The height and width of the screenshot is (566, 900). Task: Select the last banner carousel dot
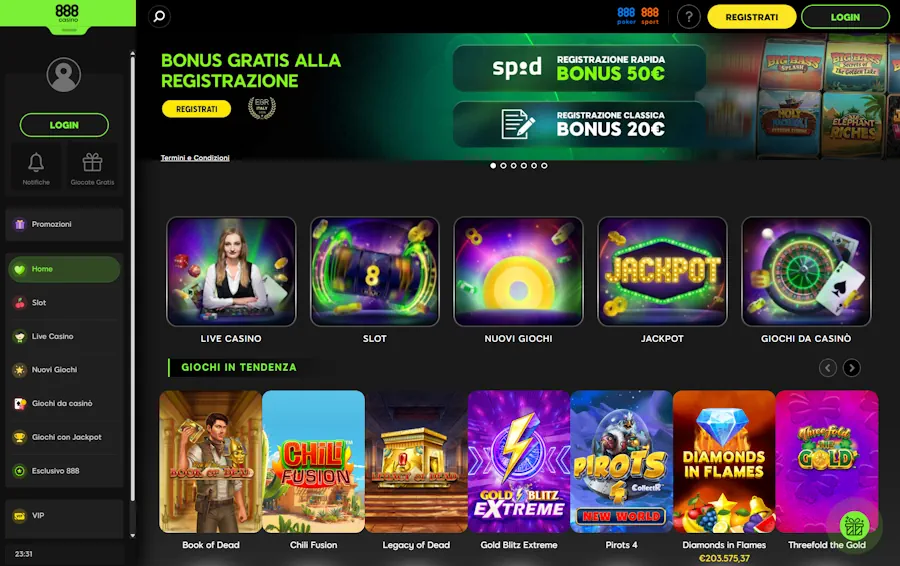click(x=544, y=165)
